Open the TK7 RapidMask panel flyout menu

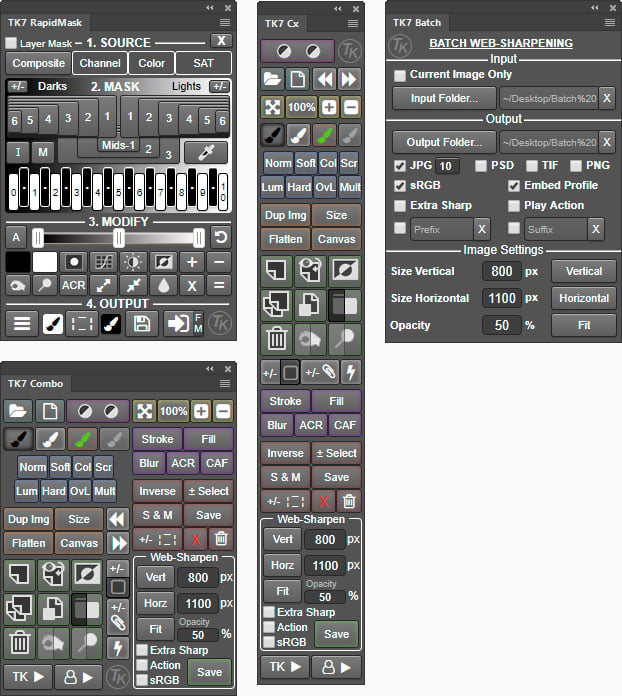[225, 23]
